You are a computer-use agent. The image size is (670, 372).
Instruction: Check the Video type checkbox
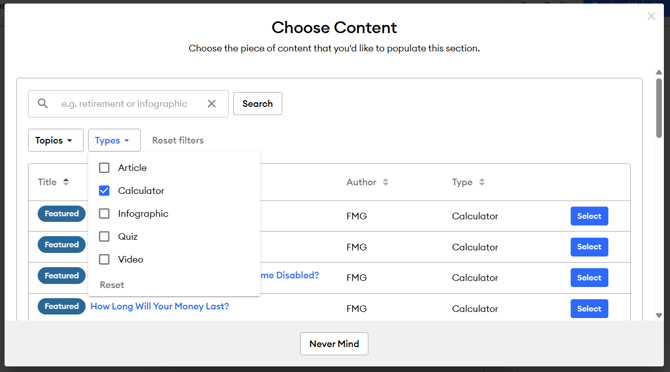pyautogui.click(x=104, y=259)
